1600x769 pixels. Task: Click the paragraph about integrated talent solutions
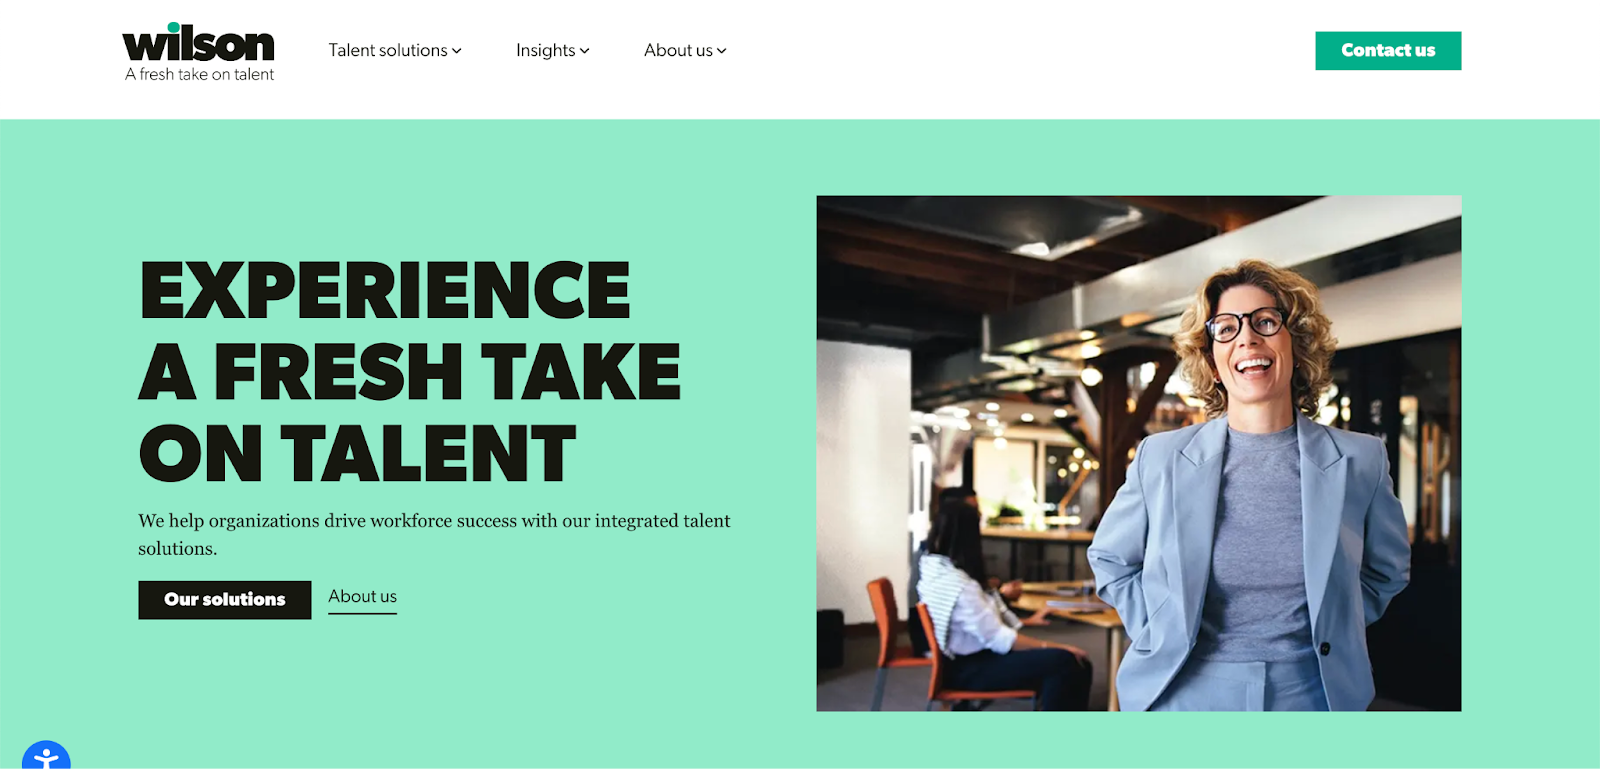(x=434, y=534)
